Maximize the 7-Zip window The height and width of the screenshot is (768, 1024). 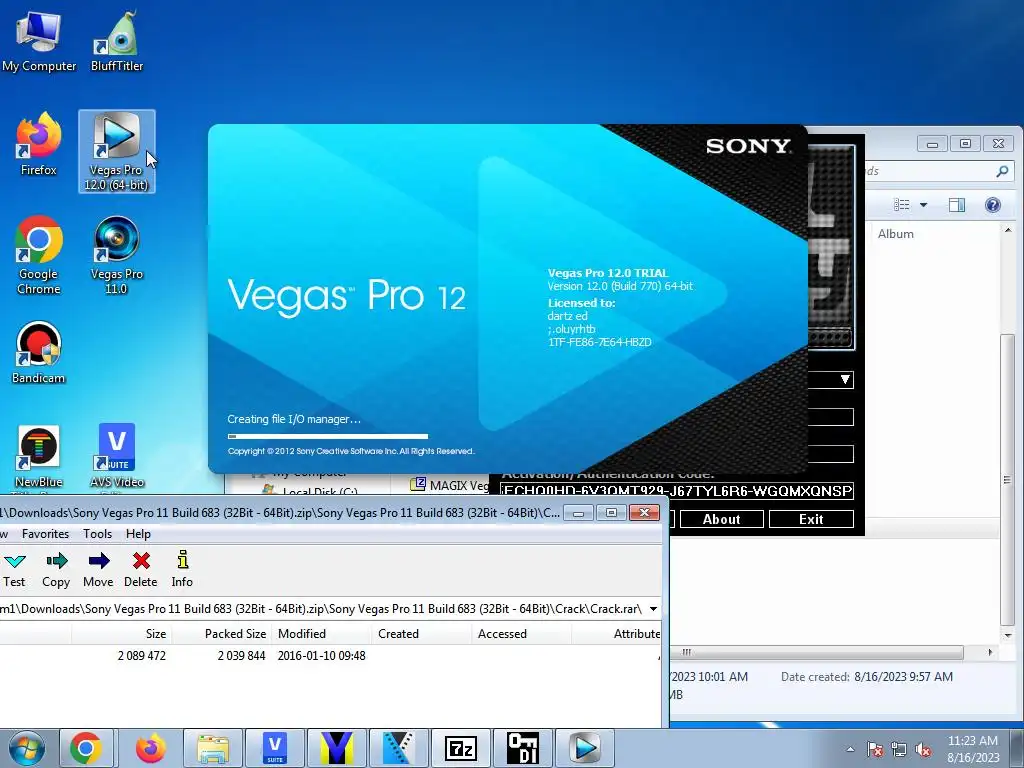(611, 513)
